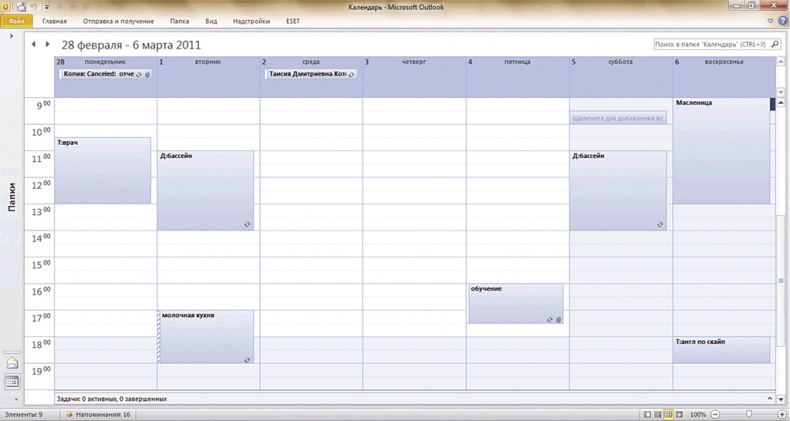Screen dimensions: 790x421
Task: Click the Undo icon in quick access toolbar
Action: point(34,6)
